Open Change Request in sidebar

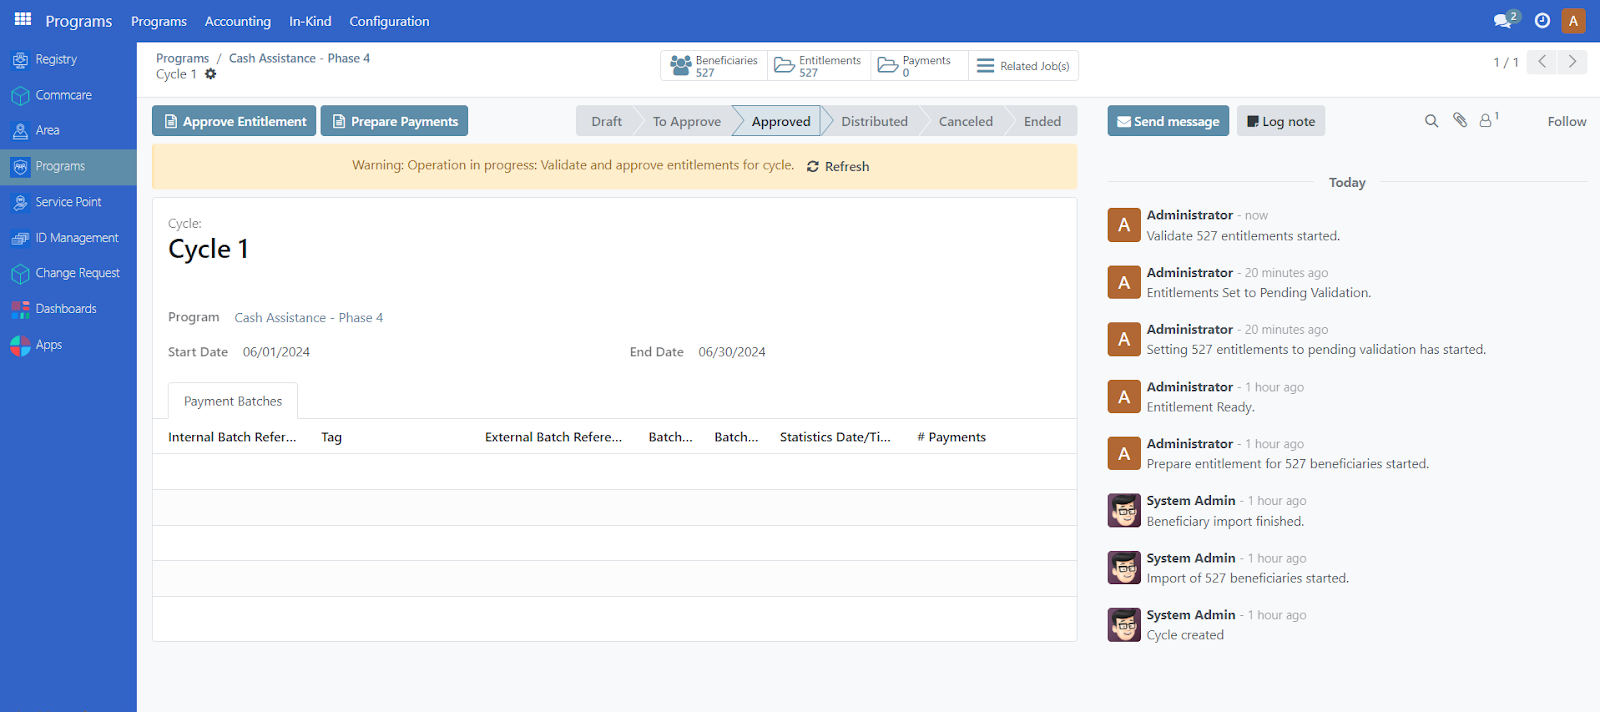pos(77,273)
